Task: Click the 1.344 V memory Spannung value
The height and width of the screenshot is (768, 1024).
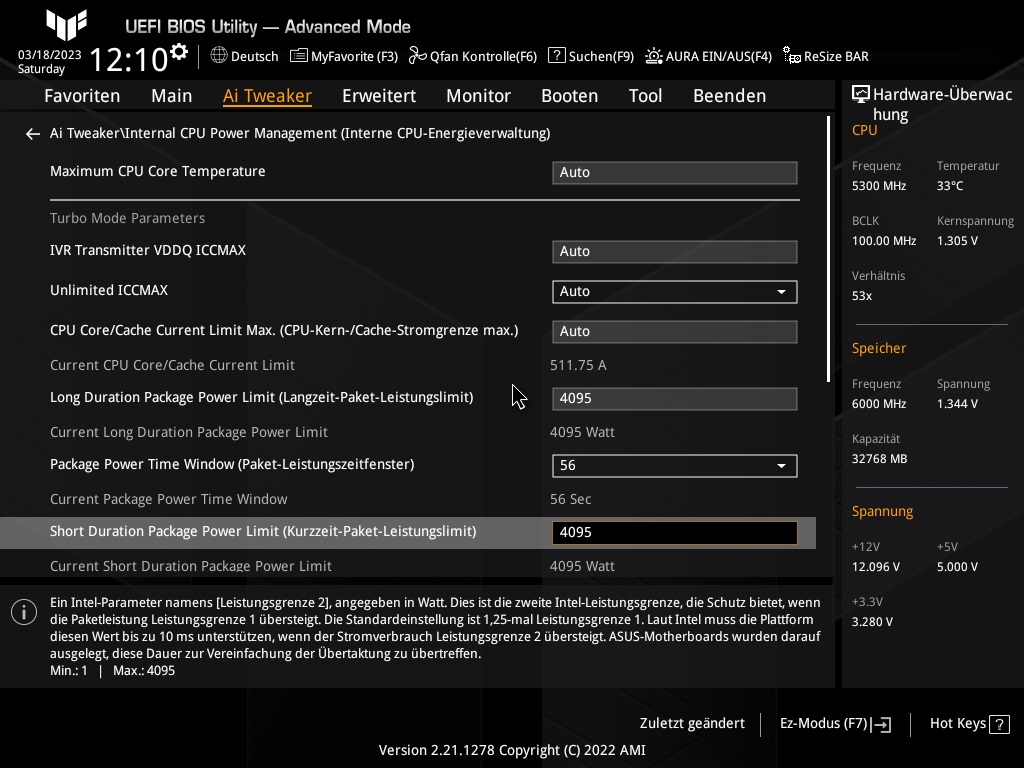Action: (957, 404)
